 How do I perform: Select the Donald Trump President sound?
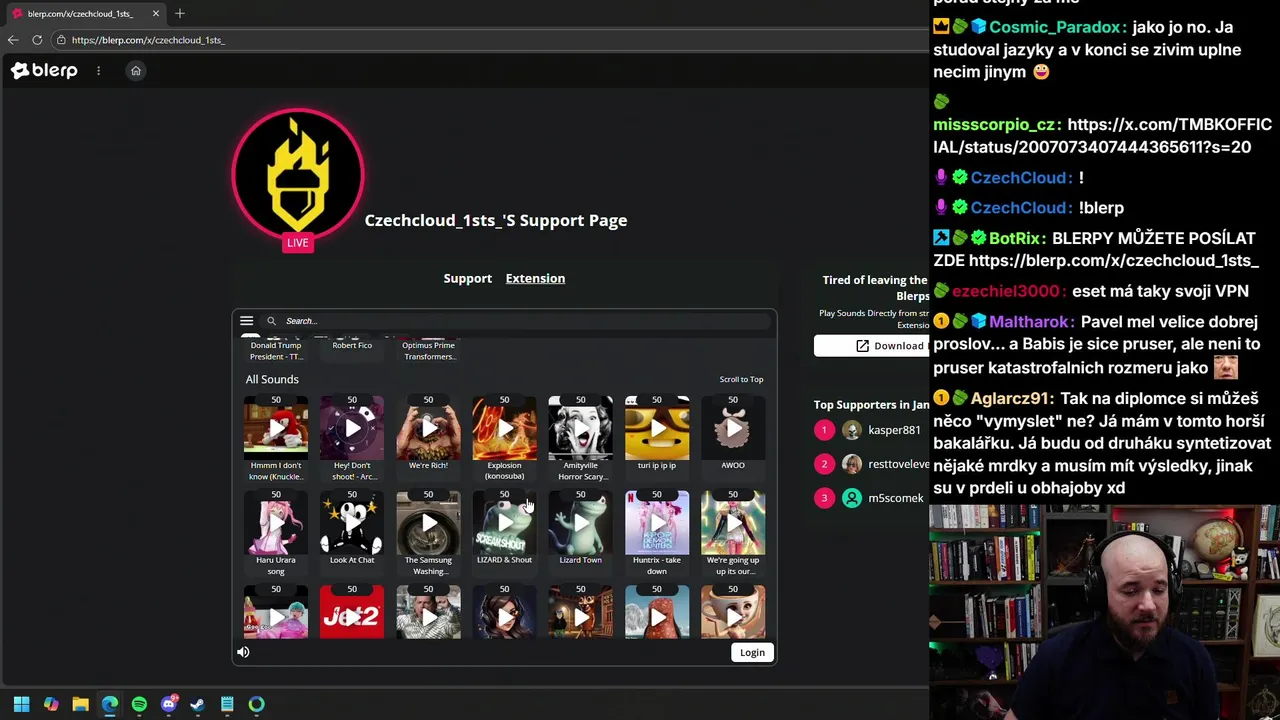pyautogui.click(x=276, y=350)
